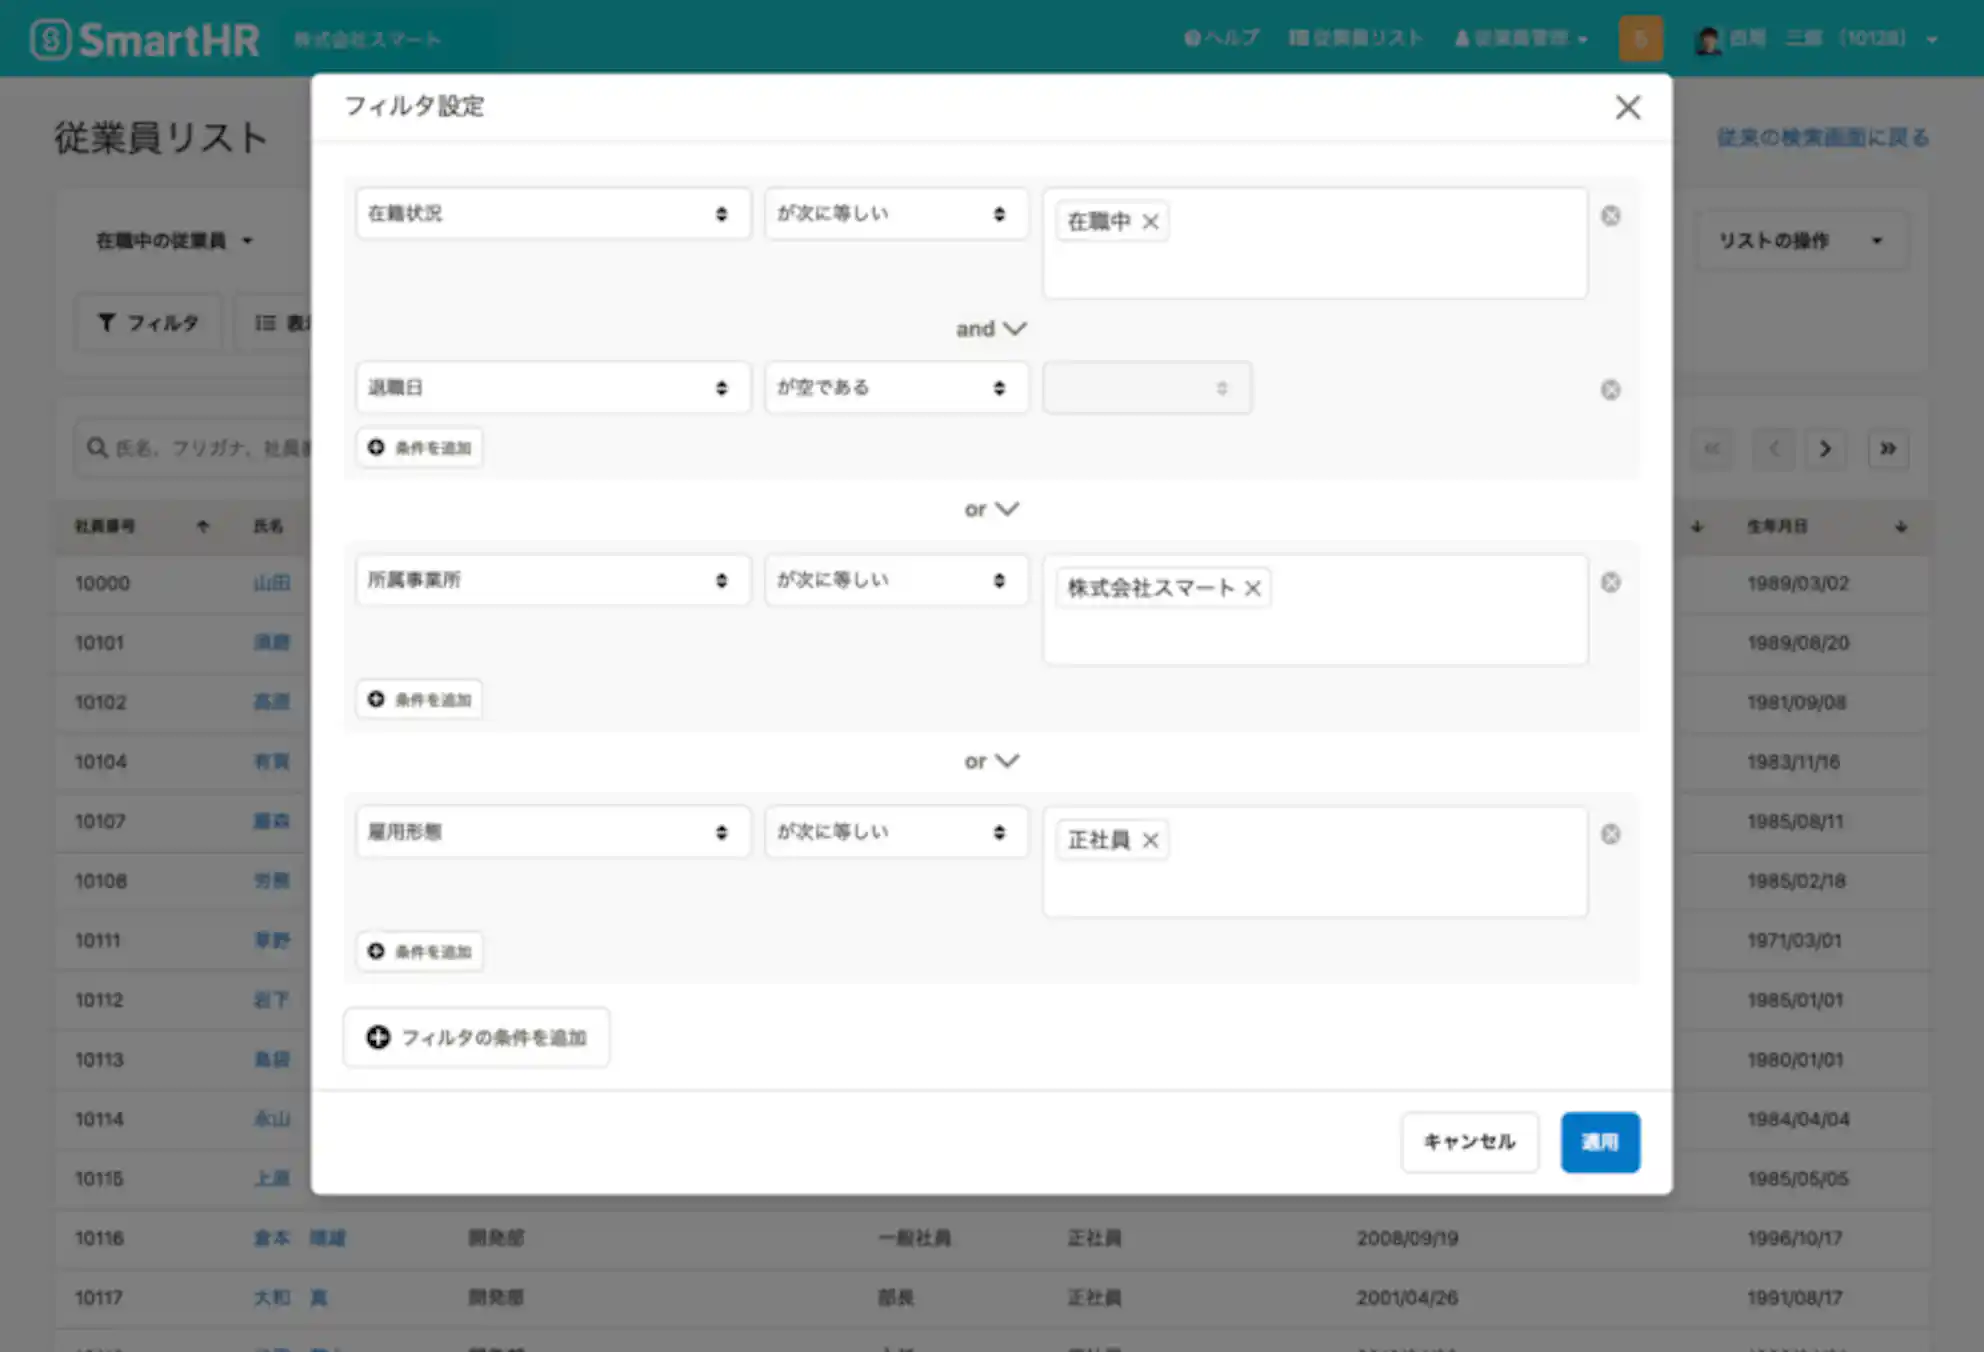Select birth date 1971/03/01 cell
The width and height of the screenshot is (1984, 1352).
[1794, 940]
